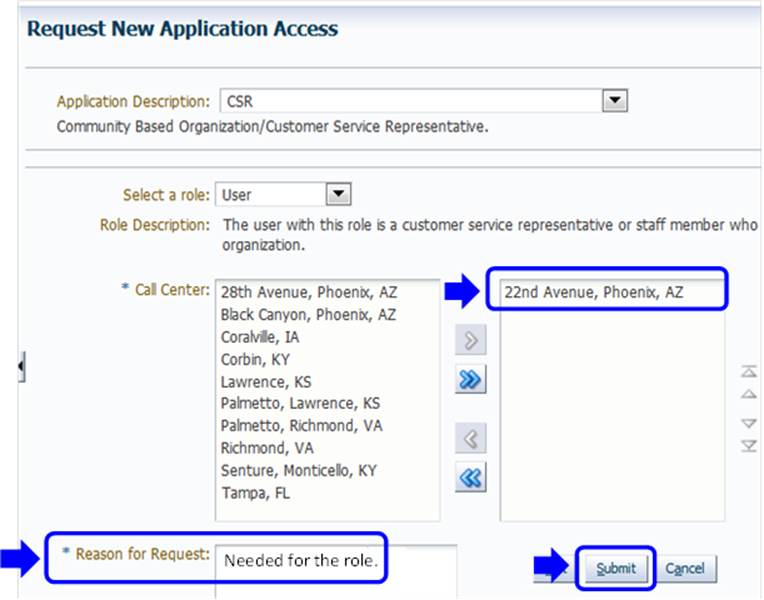764x600 pixels.
Task: Move selected call center up one
Action: [748, 395]
